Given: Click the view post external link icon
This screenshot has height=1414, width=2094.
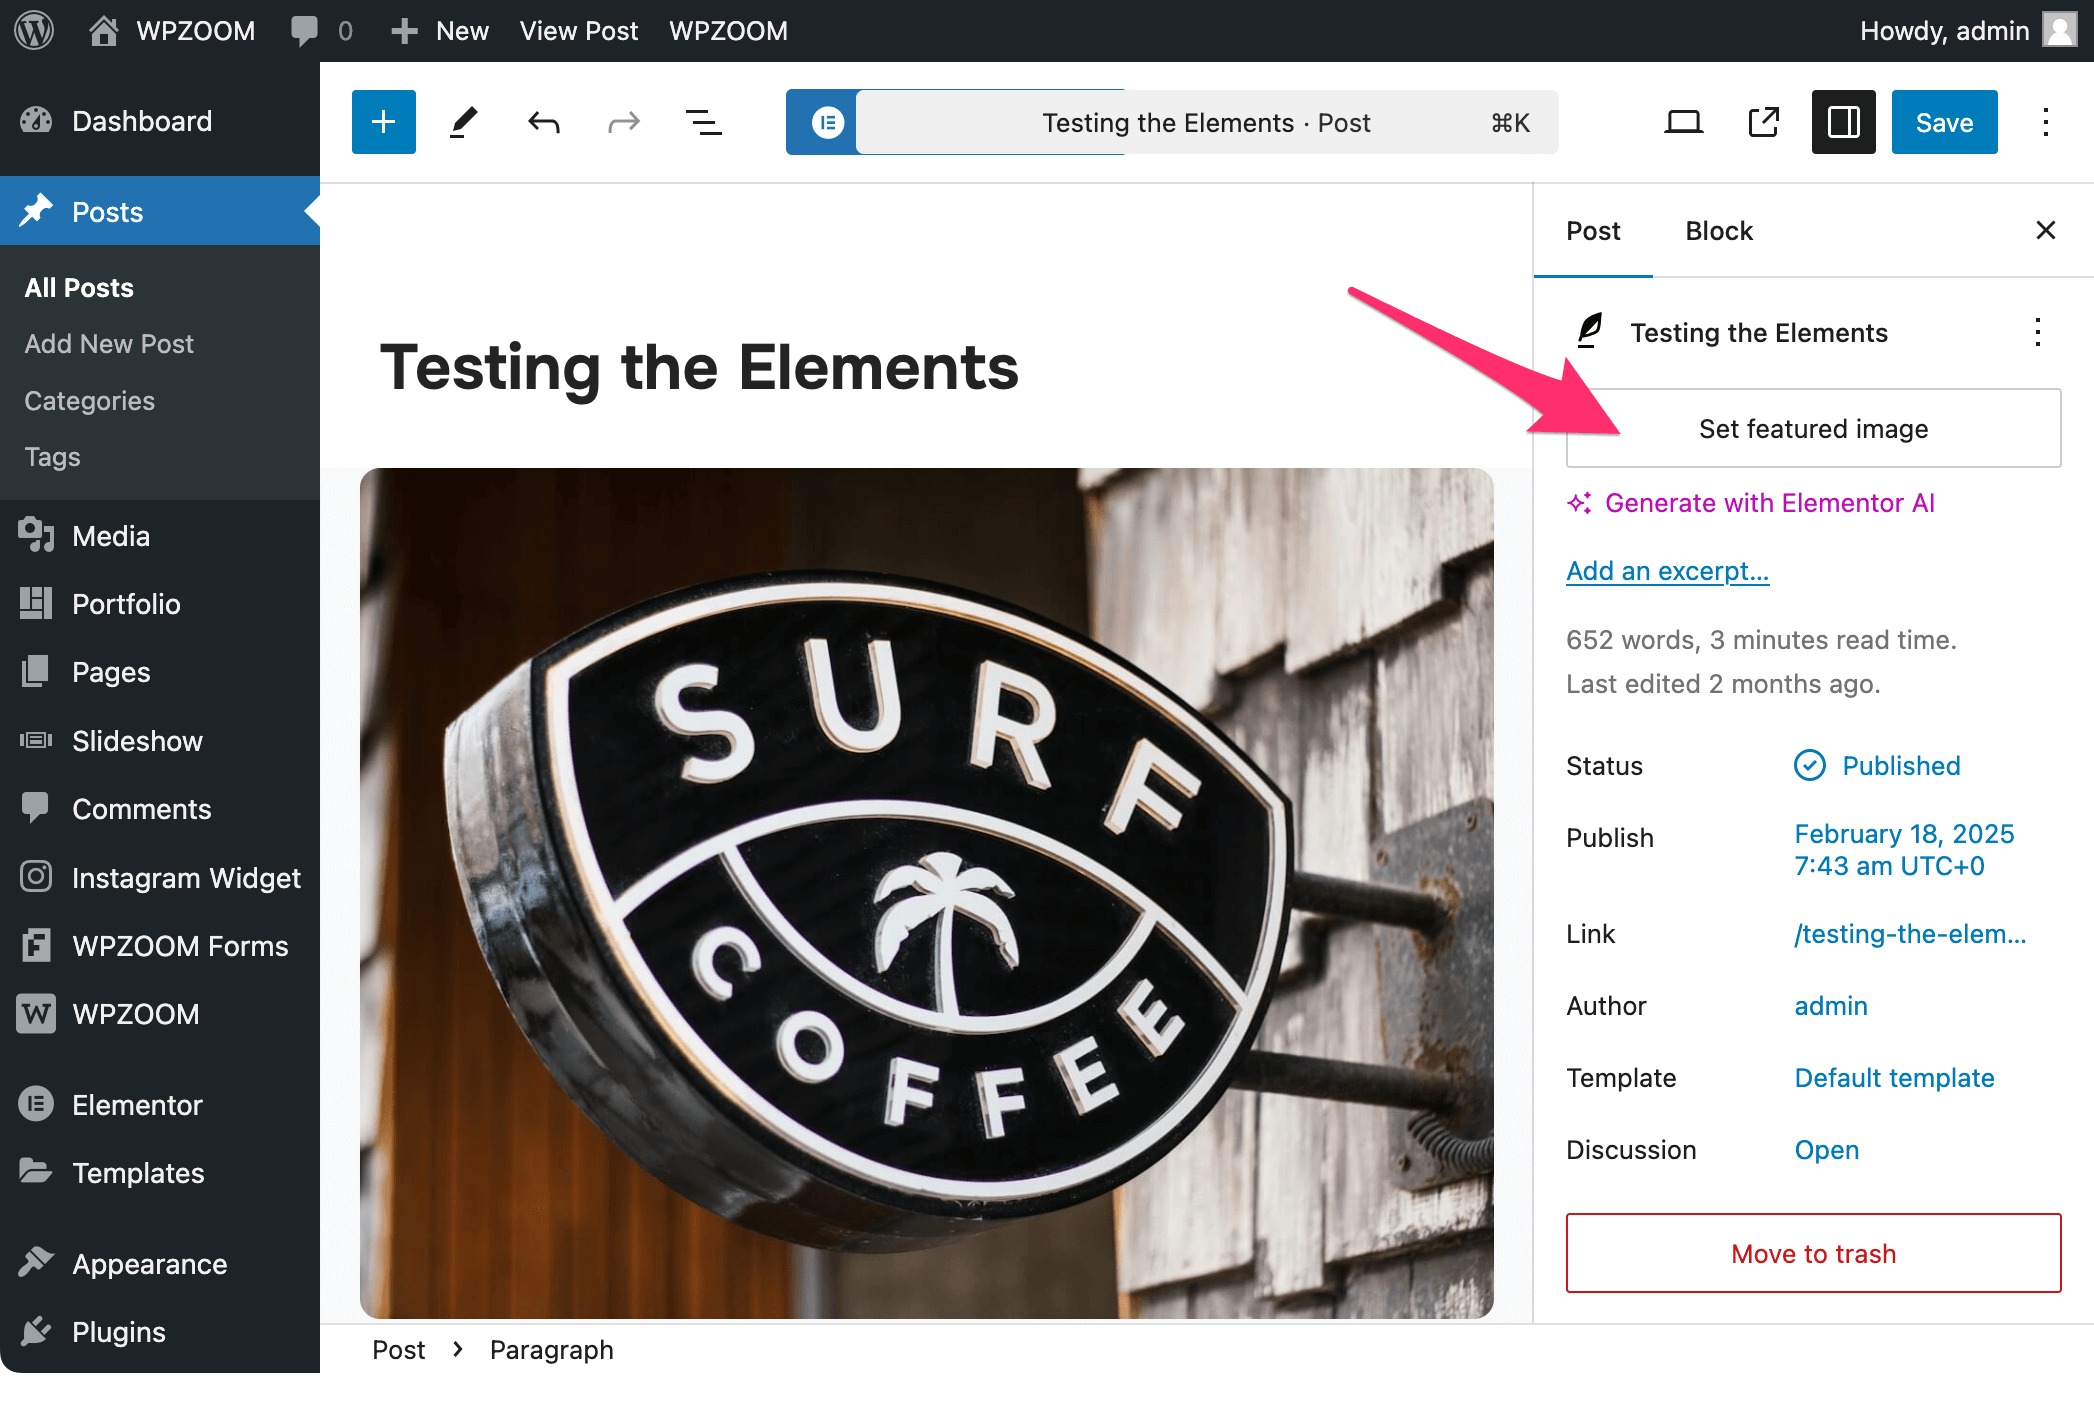Looking at the screenshot, I should click(x=1763, y=122).
